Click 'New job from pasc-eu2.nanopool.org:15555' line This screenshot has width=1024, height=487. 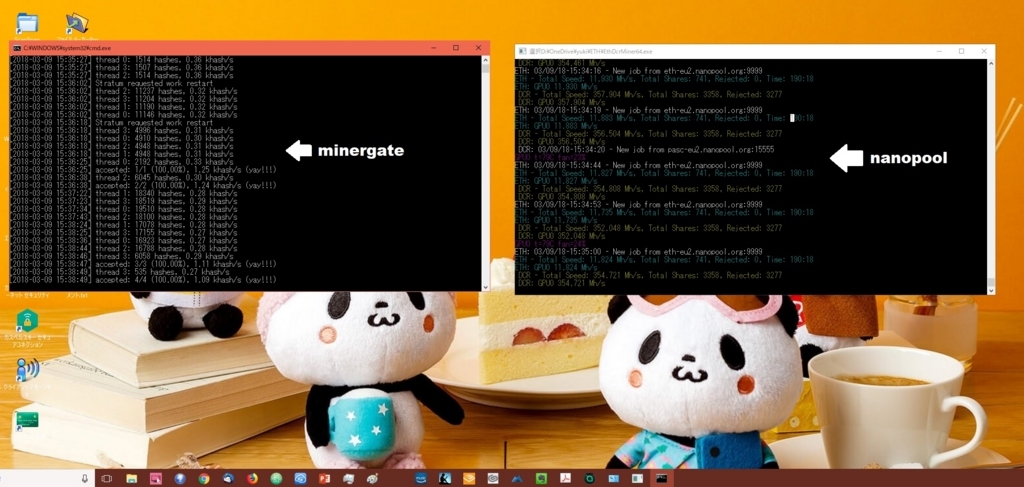coord(646,149)
